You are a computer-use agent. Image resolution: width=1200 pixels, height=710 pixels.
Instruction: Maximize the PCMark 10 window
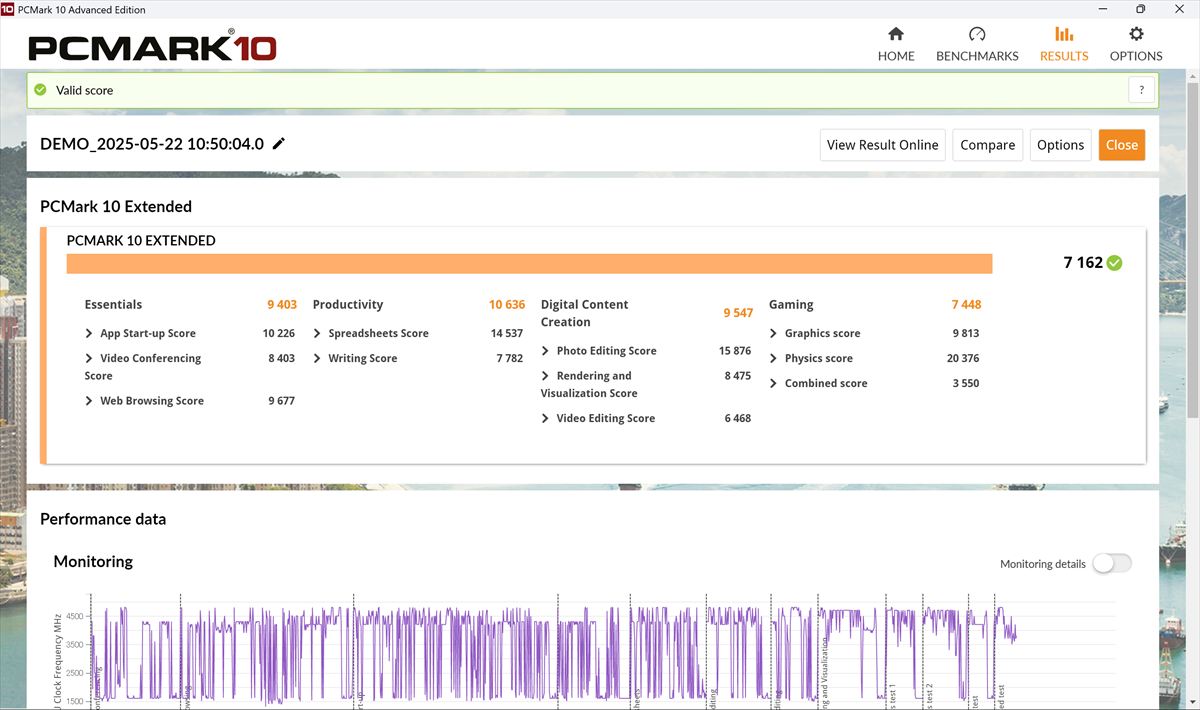pos(1139,9)
